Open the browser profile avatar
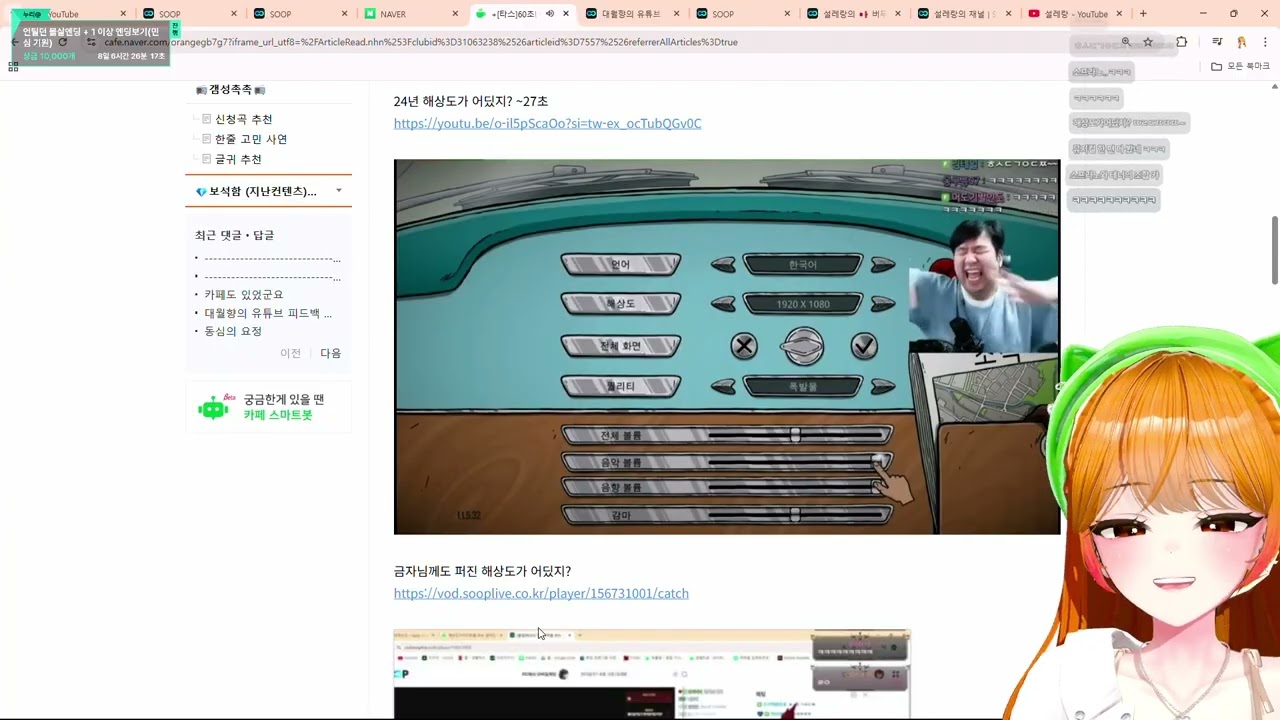 pos(1241,42)
